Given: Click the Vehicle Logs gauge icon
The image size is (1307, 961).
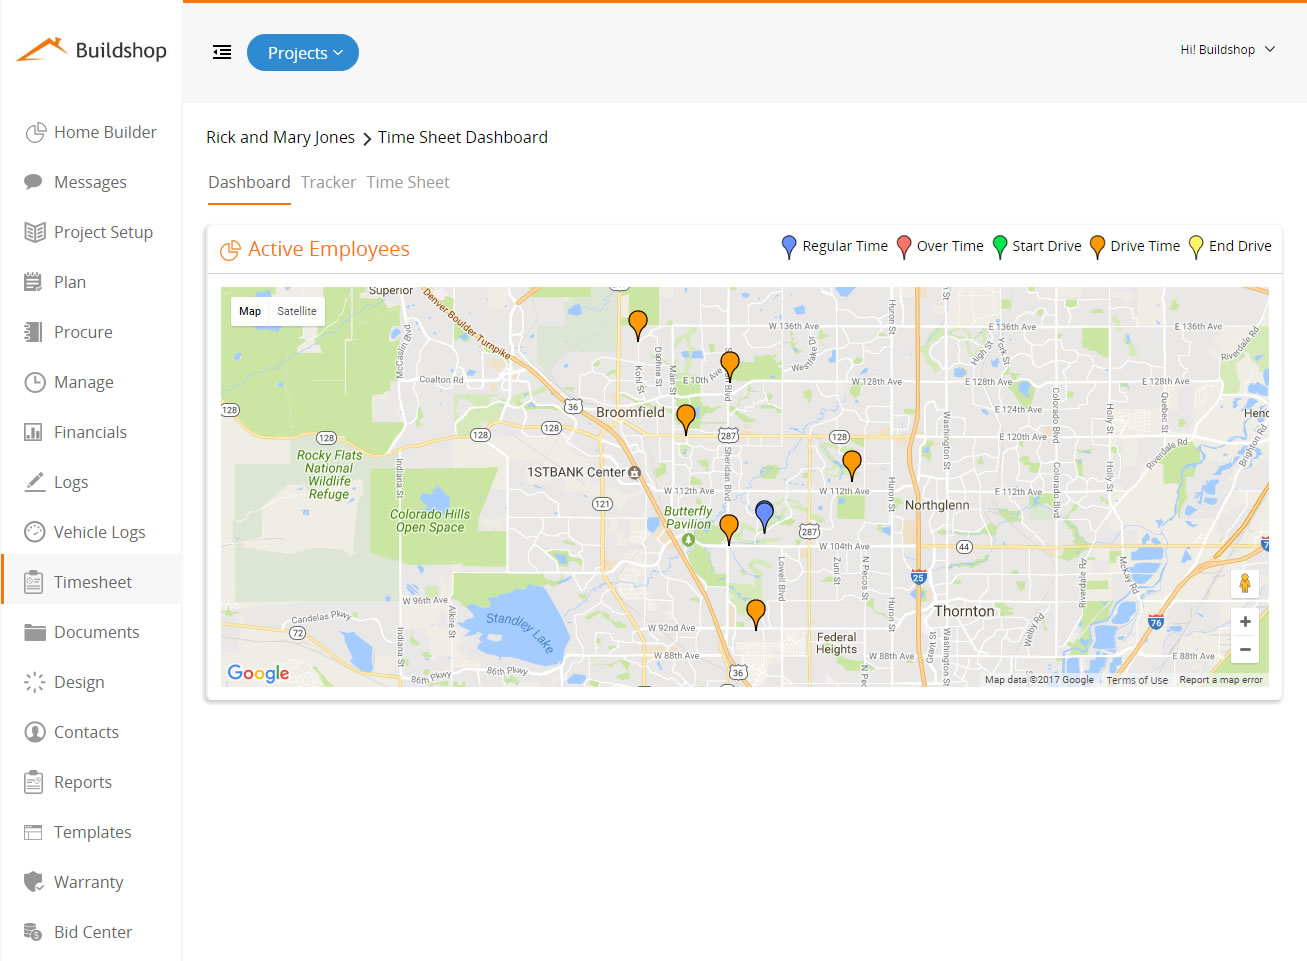Looking at the screenshot, I should (35, 532).
